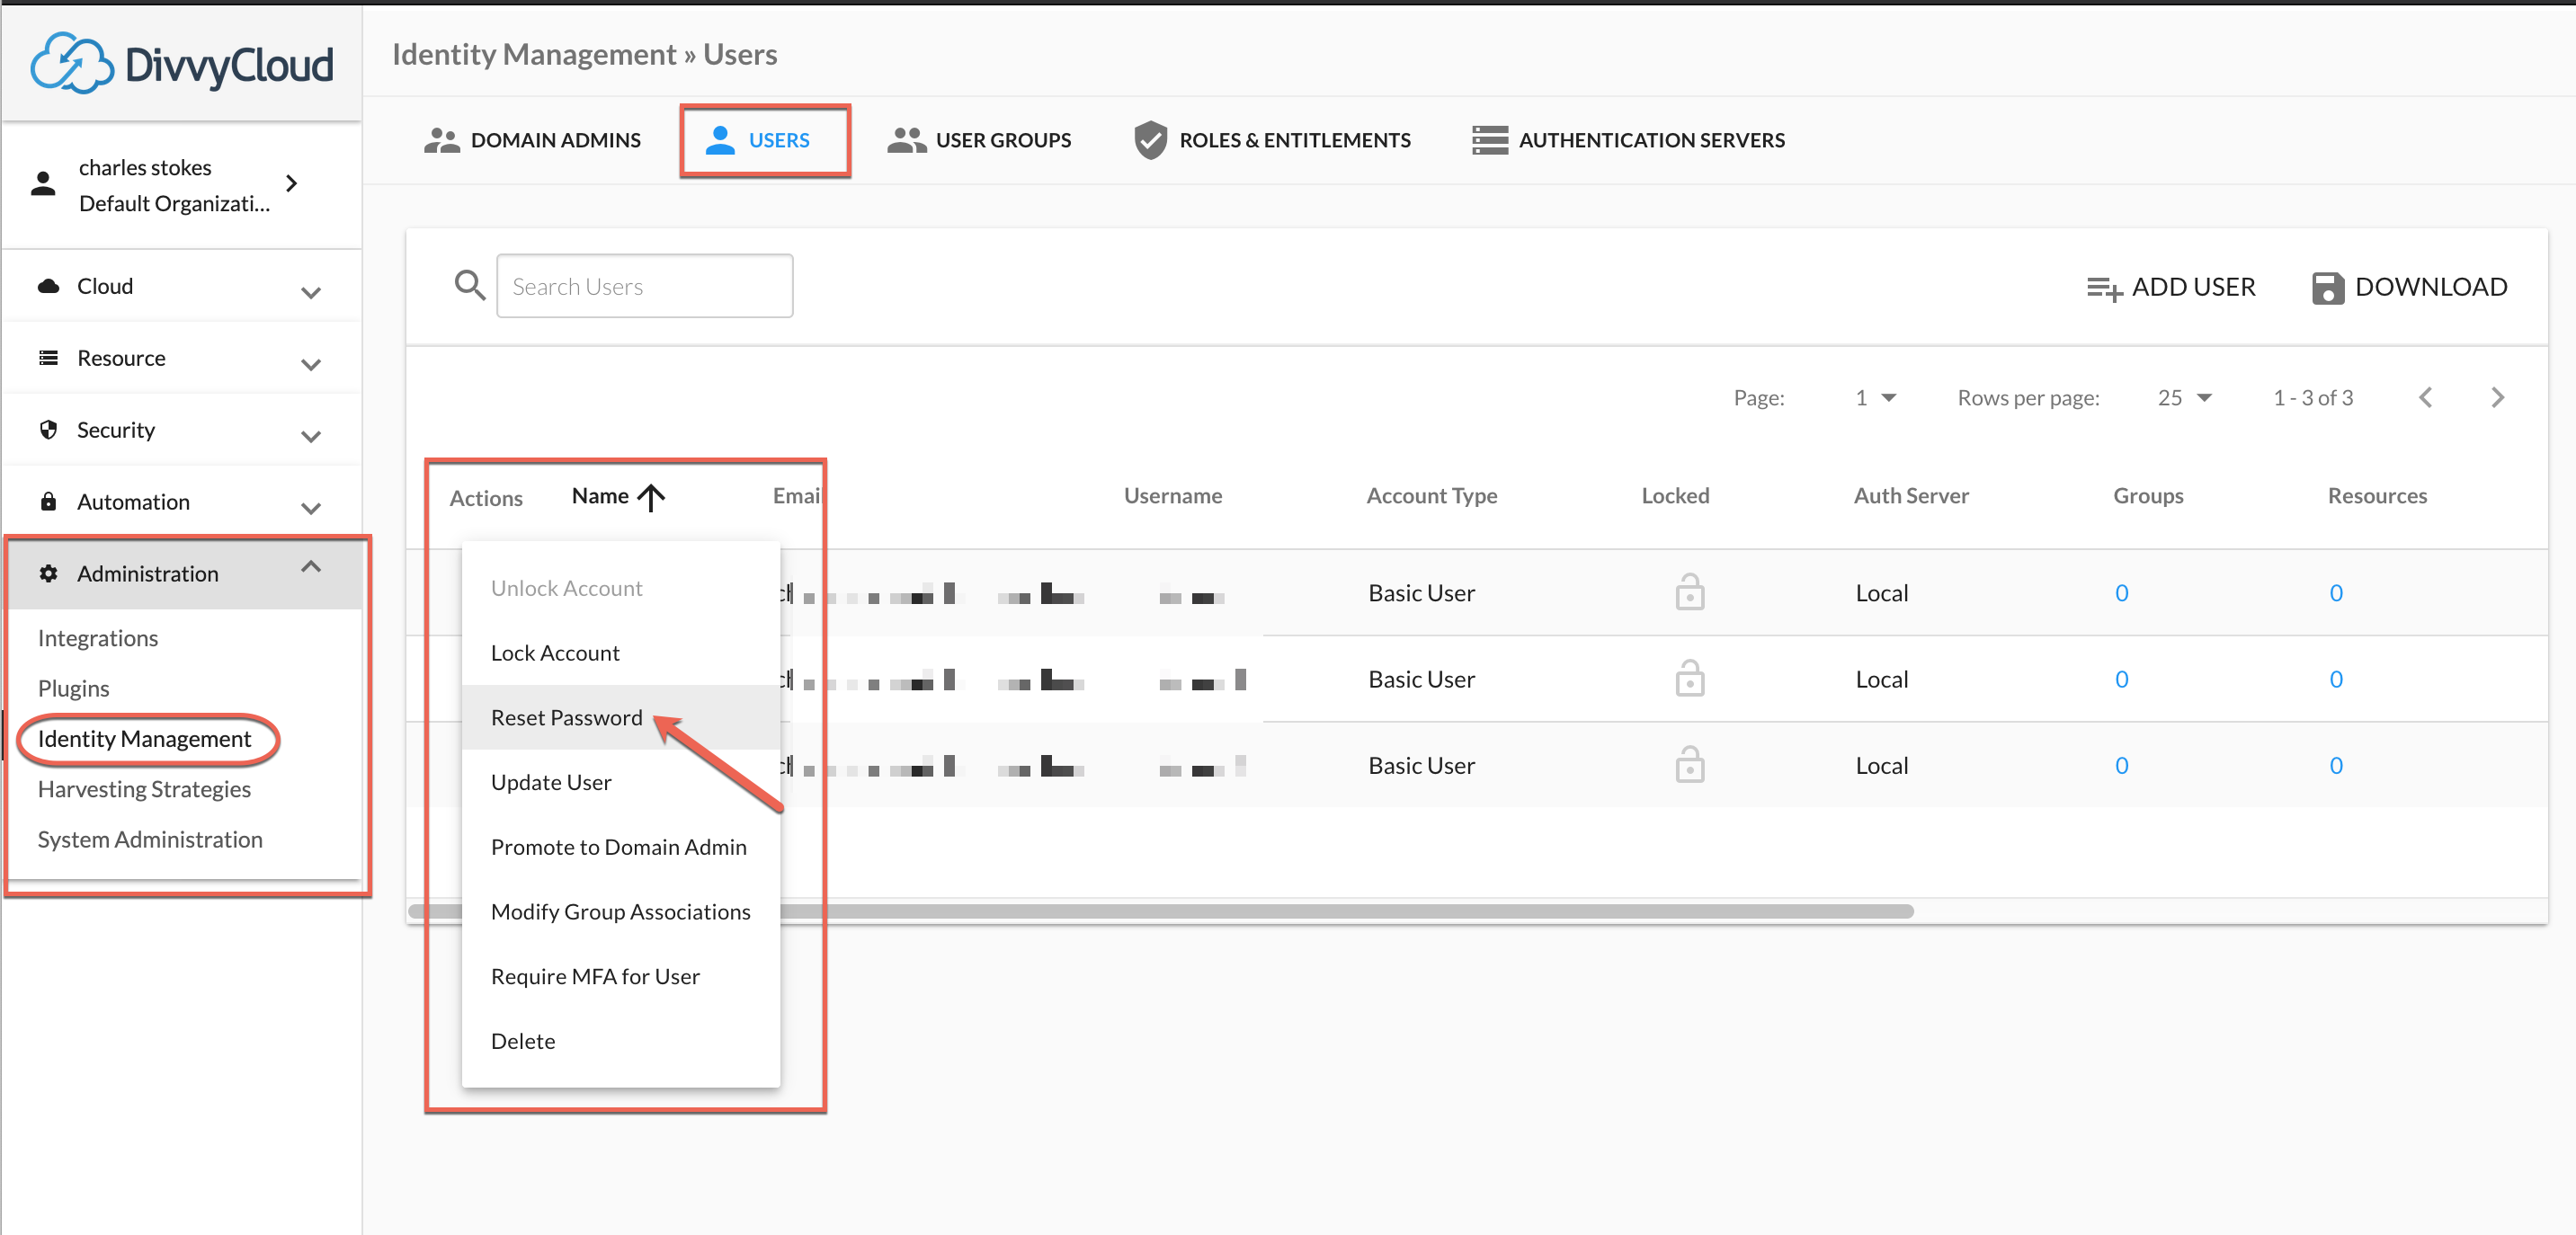The height and width of the screenshot is (1235, 2576).
Task: Choose Delete from actions menu
Action: pyautogui.click(x=620, y=1041)
